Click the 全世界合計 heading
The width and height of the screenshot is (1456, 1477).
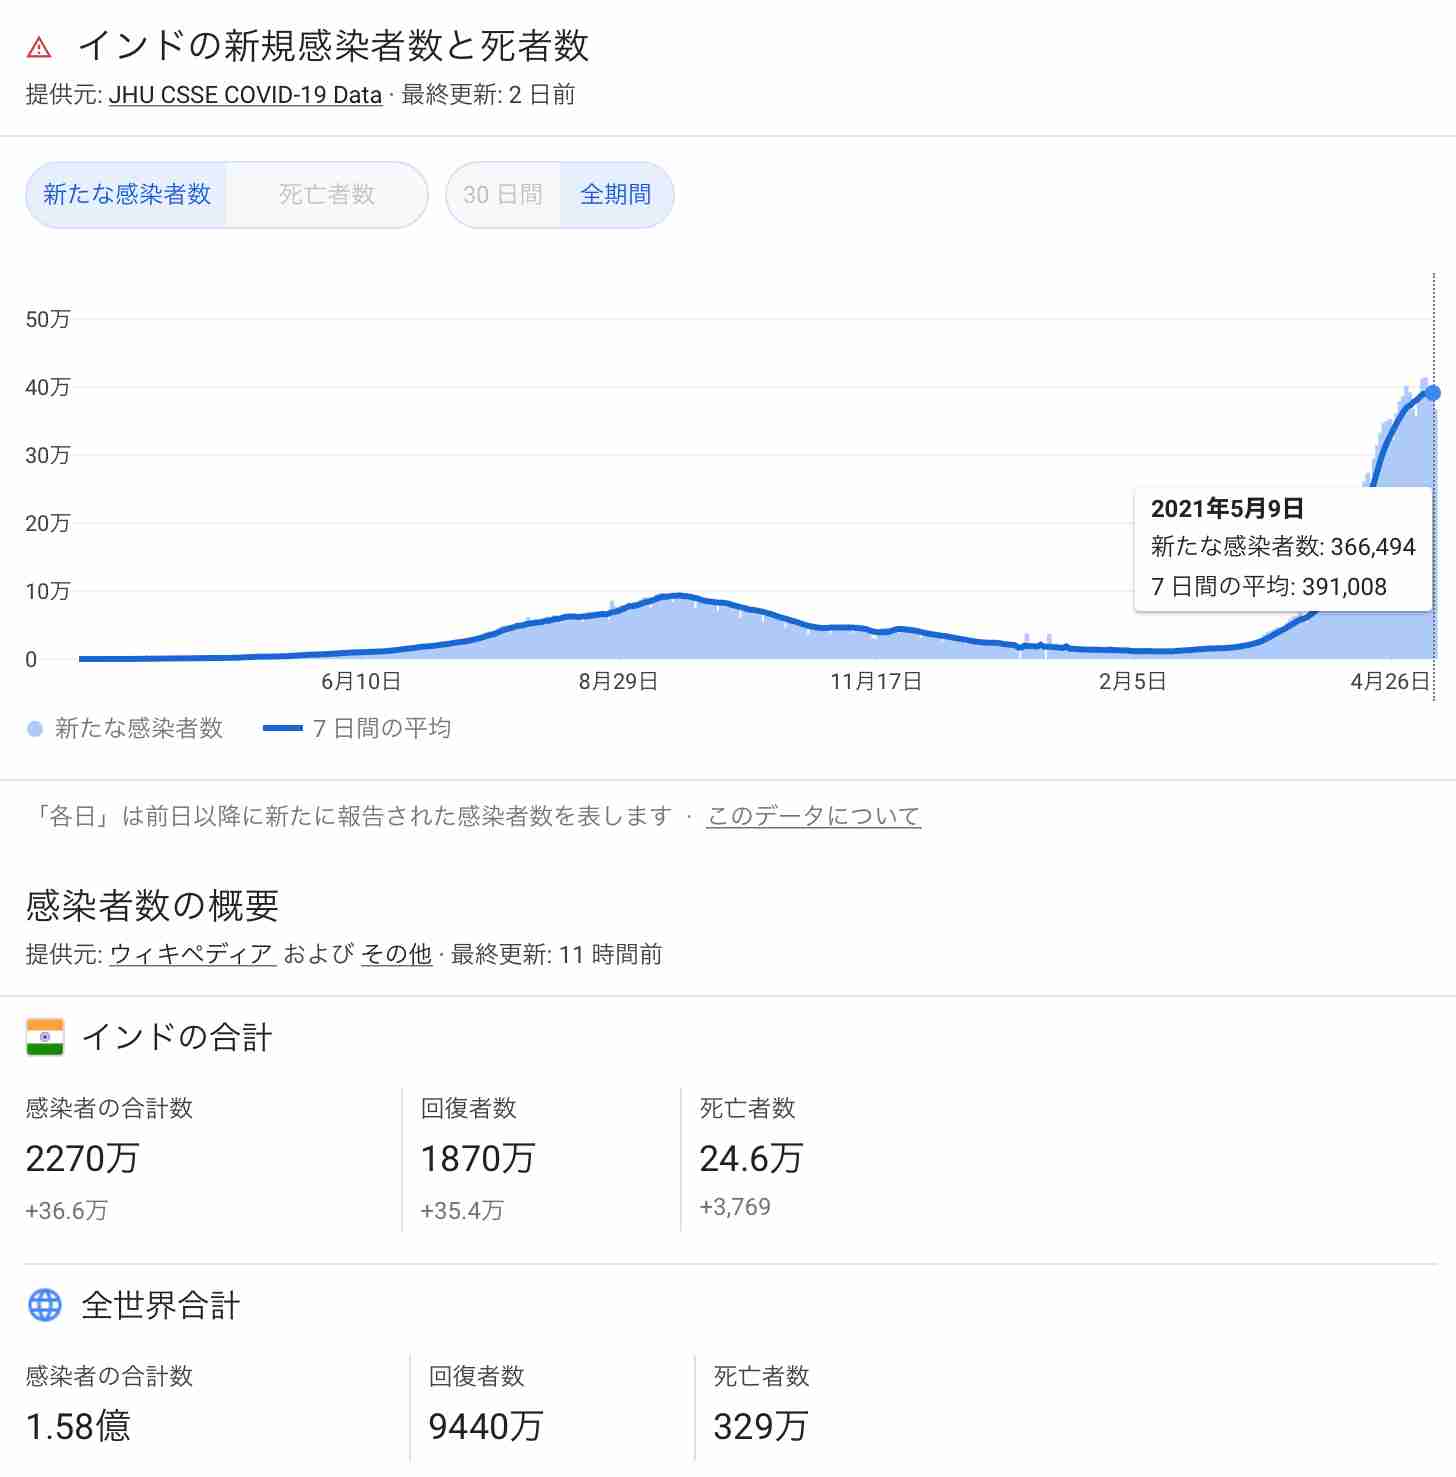pyautogui.click(x=161, y=1305)
